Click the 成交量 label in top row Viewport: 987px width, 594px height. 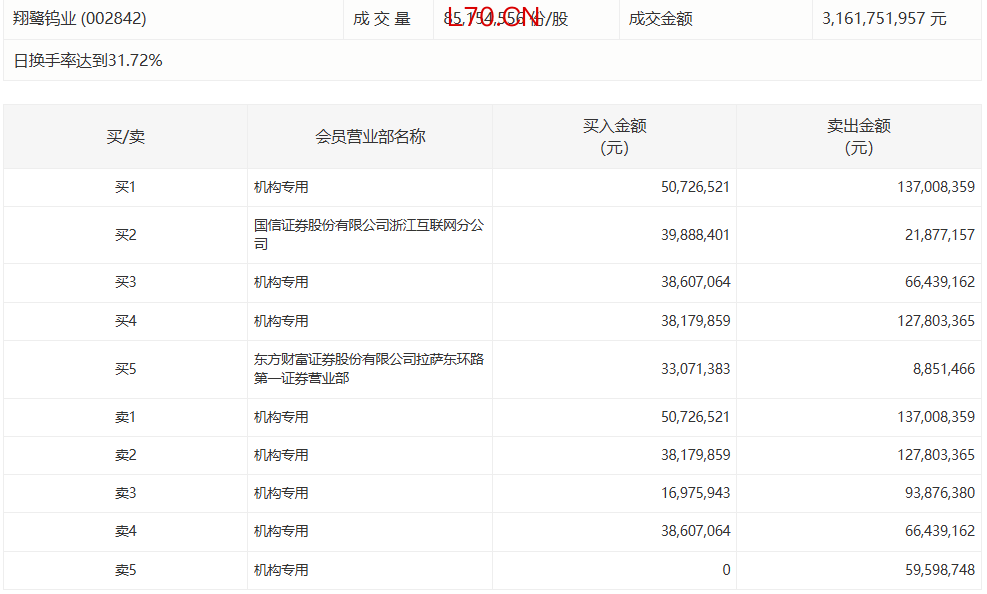coord(381,18)
